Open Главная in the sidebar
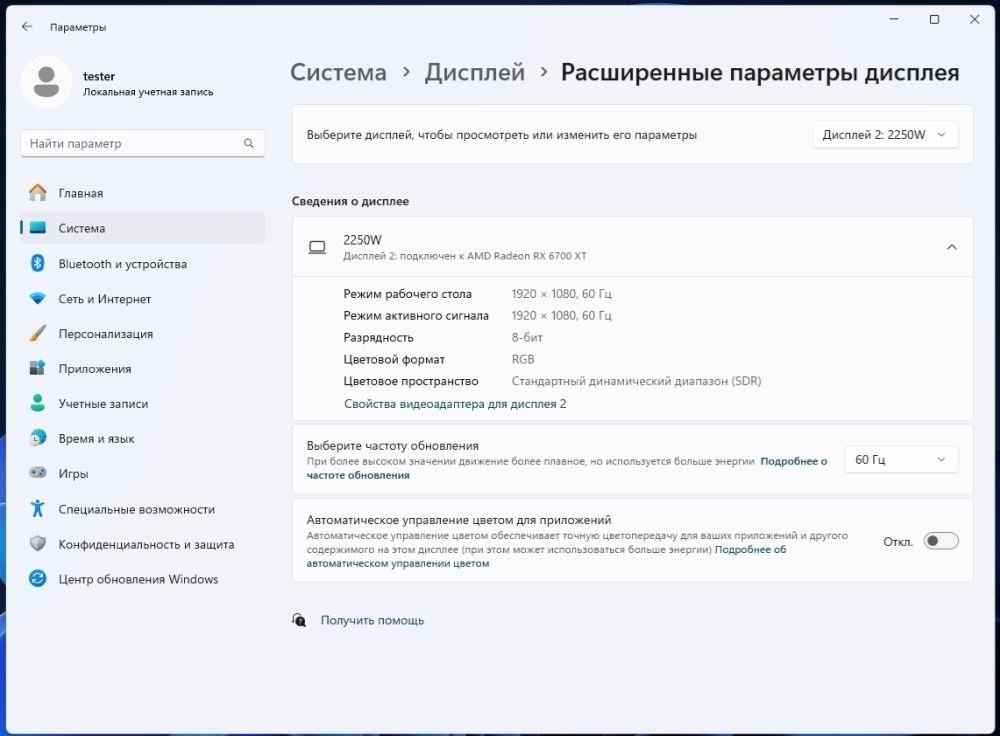Viewport: 1000px width, 736px height. (x=143, y=193)
